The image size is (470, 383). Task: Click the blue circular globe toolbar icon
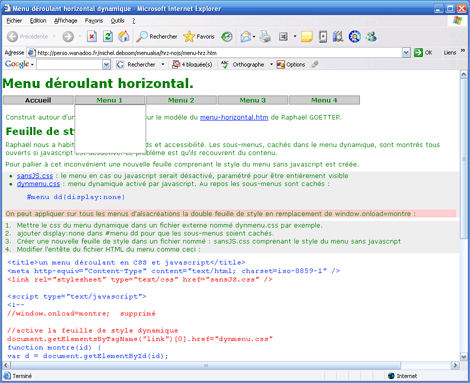355,36
